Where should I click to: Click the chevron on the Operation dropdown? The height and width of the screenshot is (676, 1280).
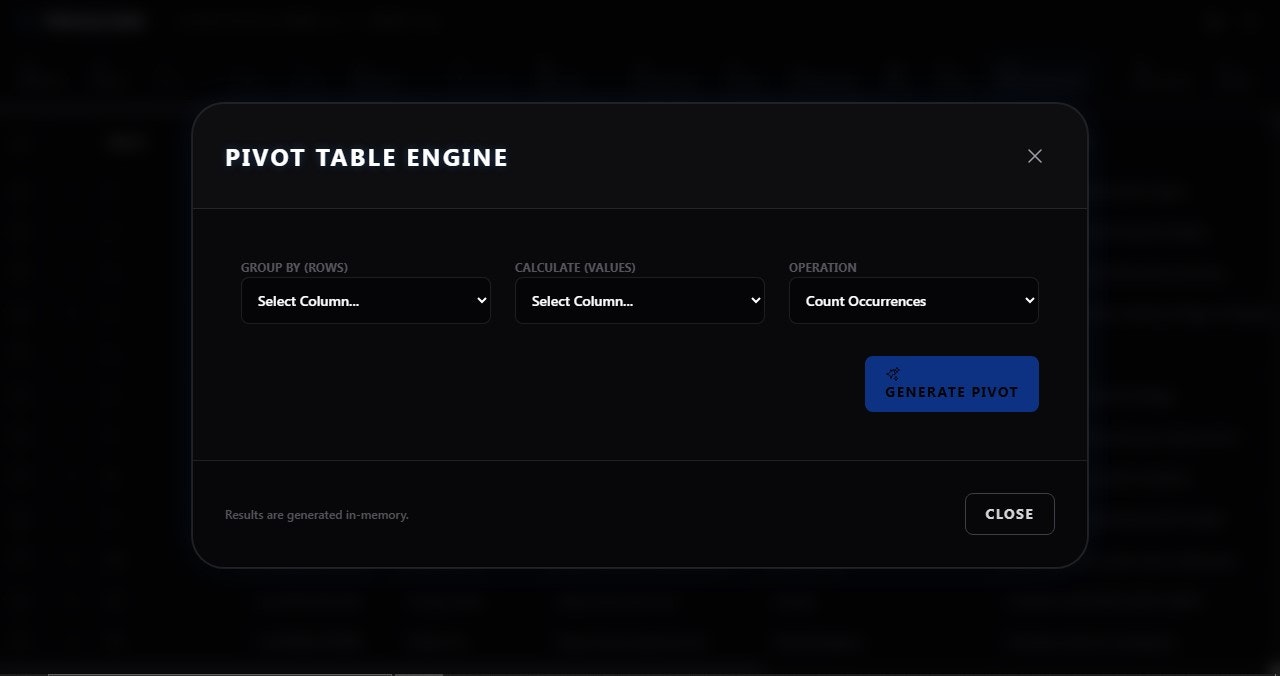(x=1028, y=300)
